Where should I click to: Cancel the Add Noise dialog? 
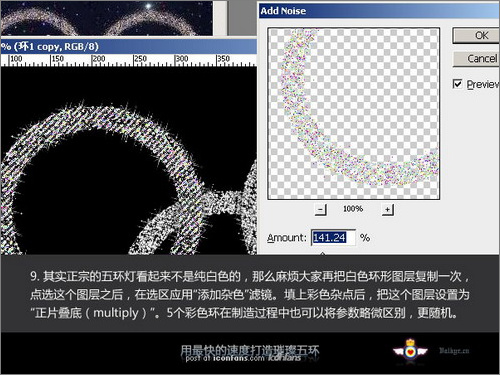(476, 59)
